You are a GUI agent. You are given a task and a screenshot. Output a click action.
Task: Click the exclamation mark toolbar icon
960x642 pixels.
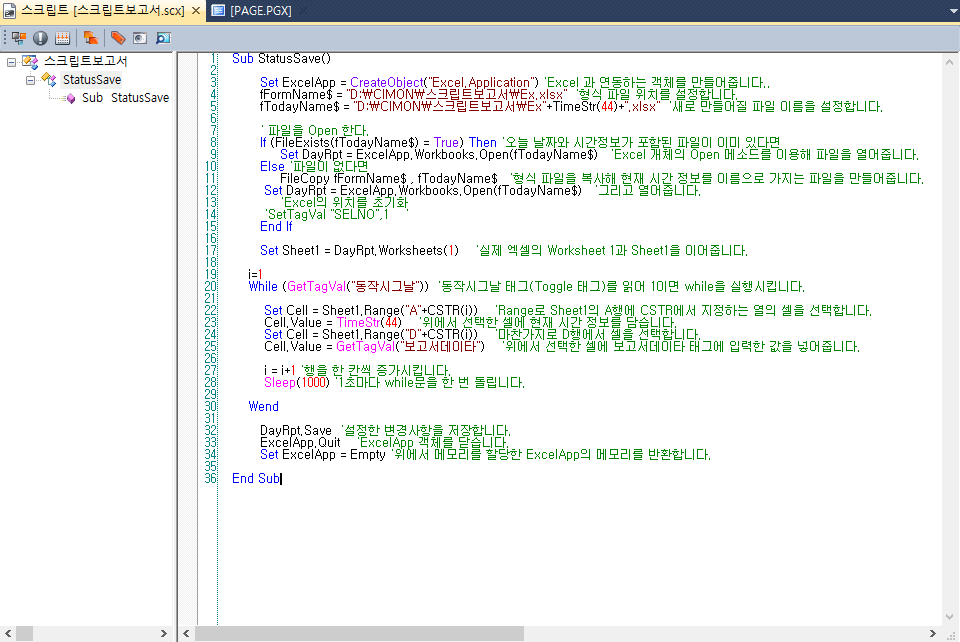[x=40, y=38]
